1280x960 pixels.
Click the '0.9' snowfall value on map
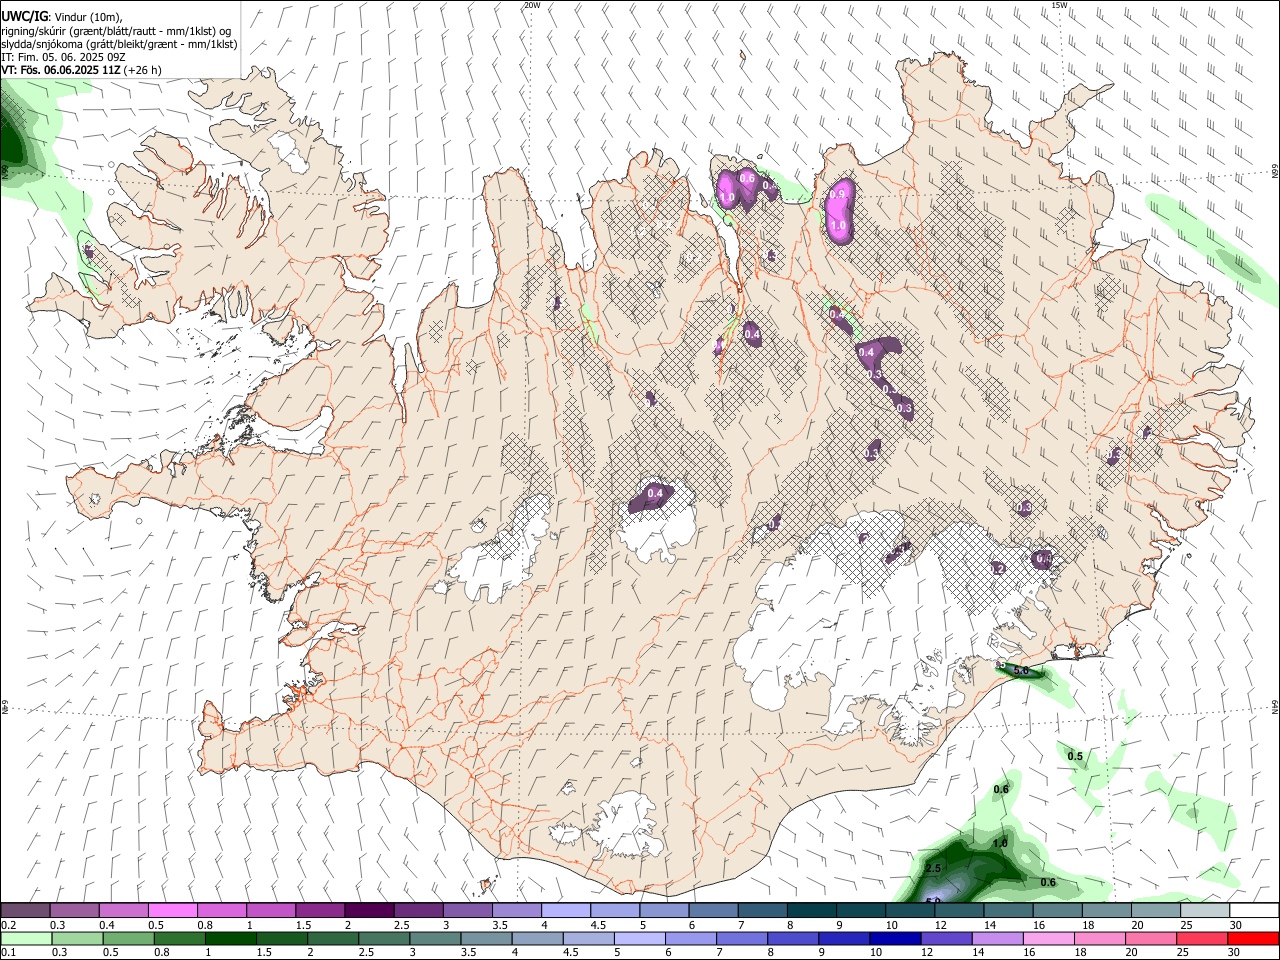tap(838, 193)
